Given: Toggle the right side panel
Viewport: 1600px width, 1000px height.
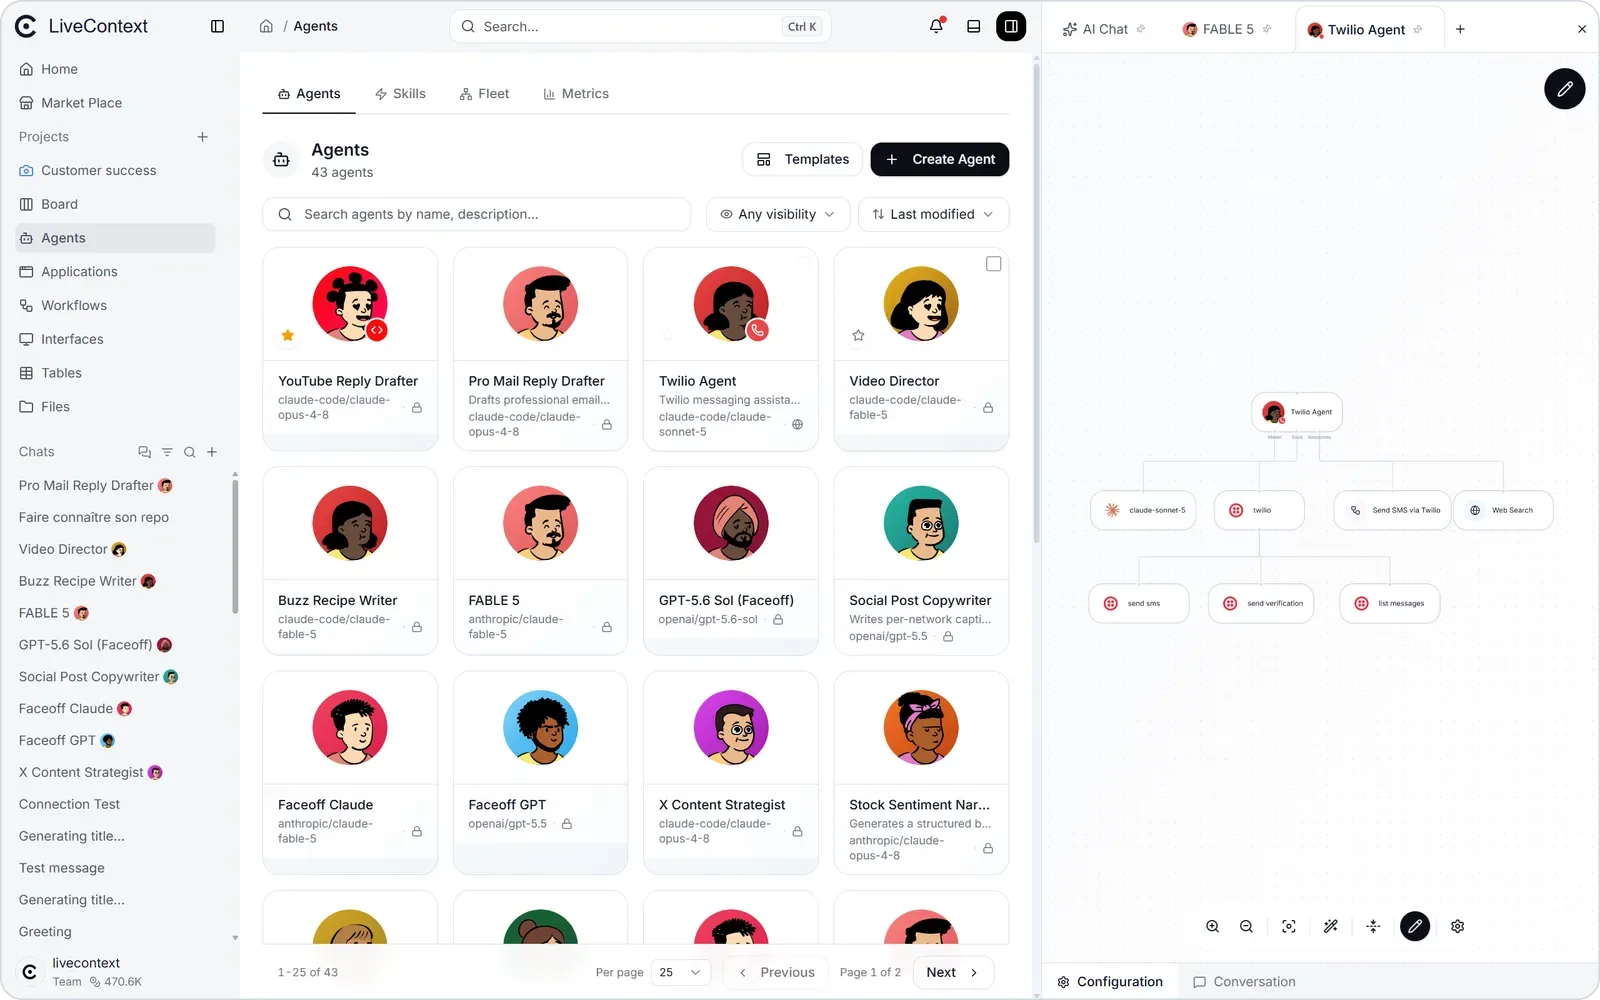Looking at the screenshot, I should tap(1011, 27).
